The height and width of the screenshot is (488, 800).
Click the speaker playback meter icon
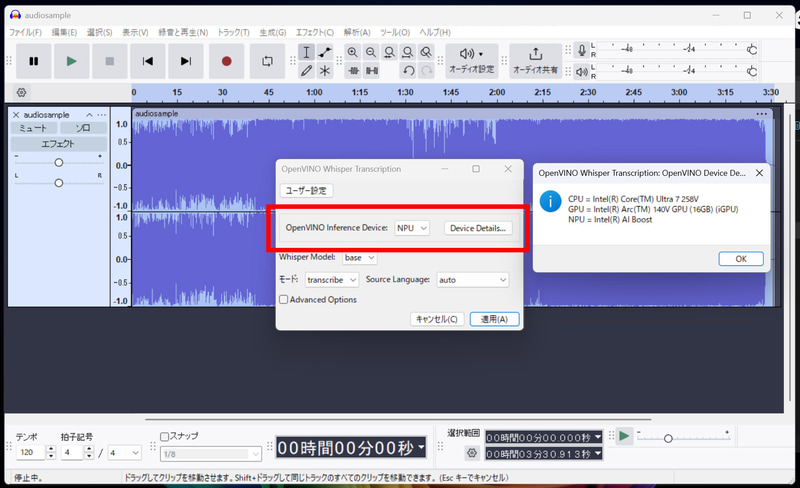click(x=582, y=71)
